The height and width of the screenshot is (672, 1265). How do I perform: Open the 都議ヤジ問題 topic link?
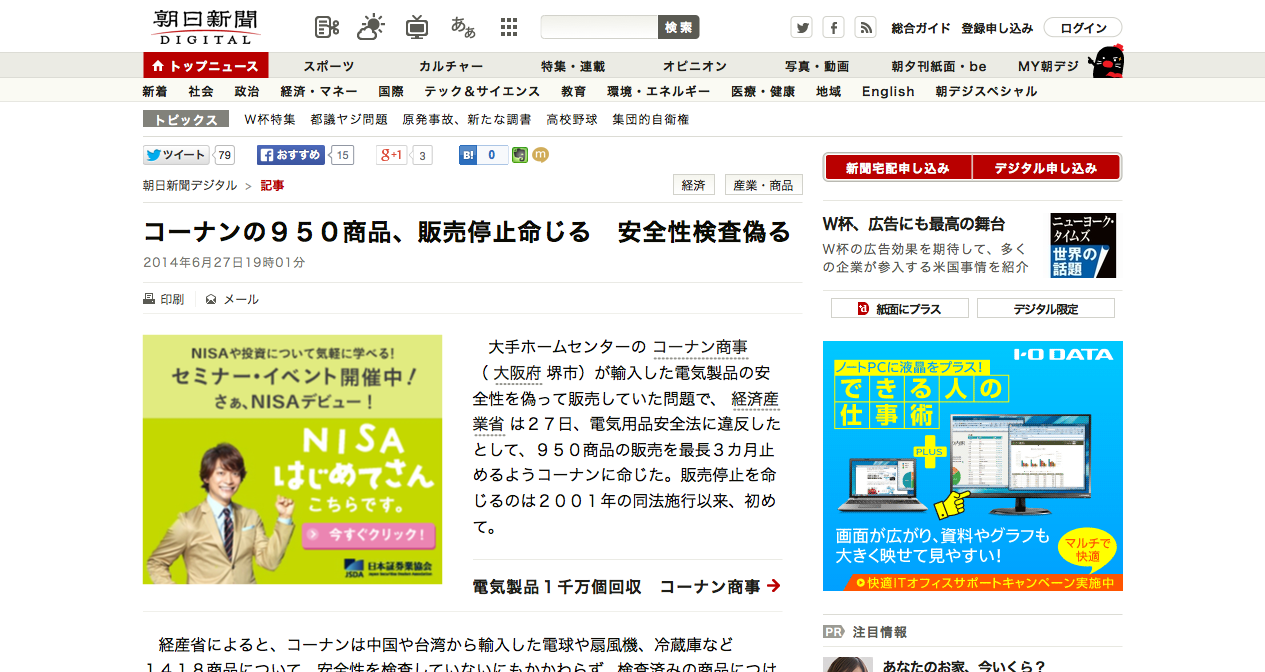pos(349,119)
